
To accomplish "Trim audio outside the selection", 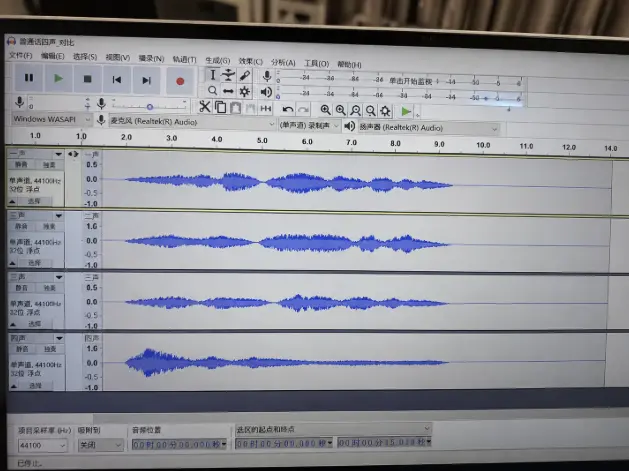I will 251,108.
